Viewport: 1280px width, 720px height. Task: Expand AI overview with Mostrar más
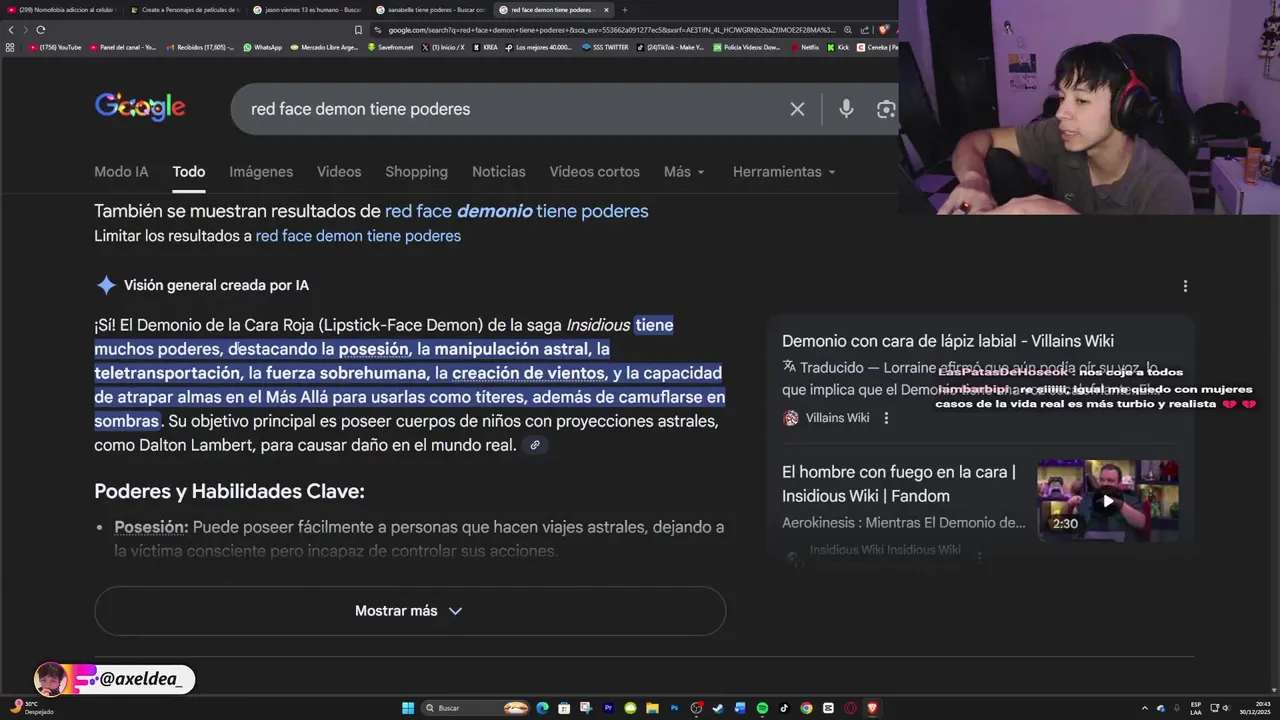click(x=410, y=611)
